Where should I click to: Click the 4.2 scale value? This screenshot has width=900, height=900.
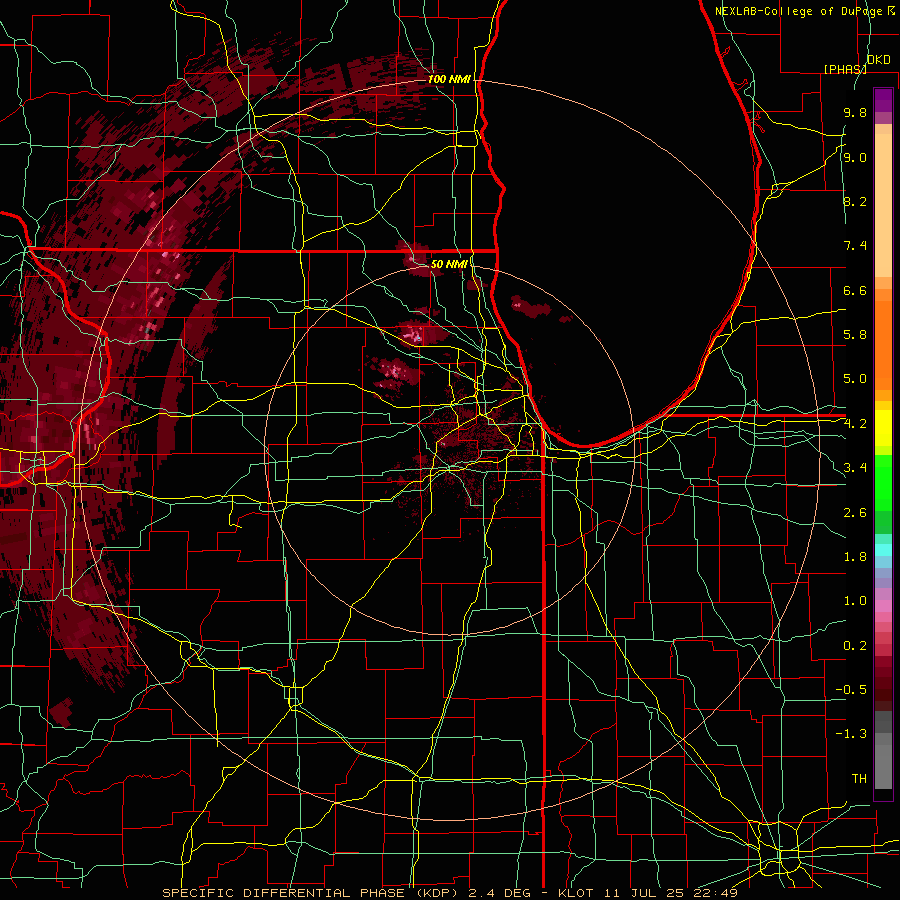(855, 424)
